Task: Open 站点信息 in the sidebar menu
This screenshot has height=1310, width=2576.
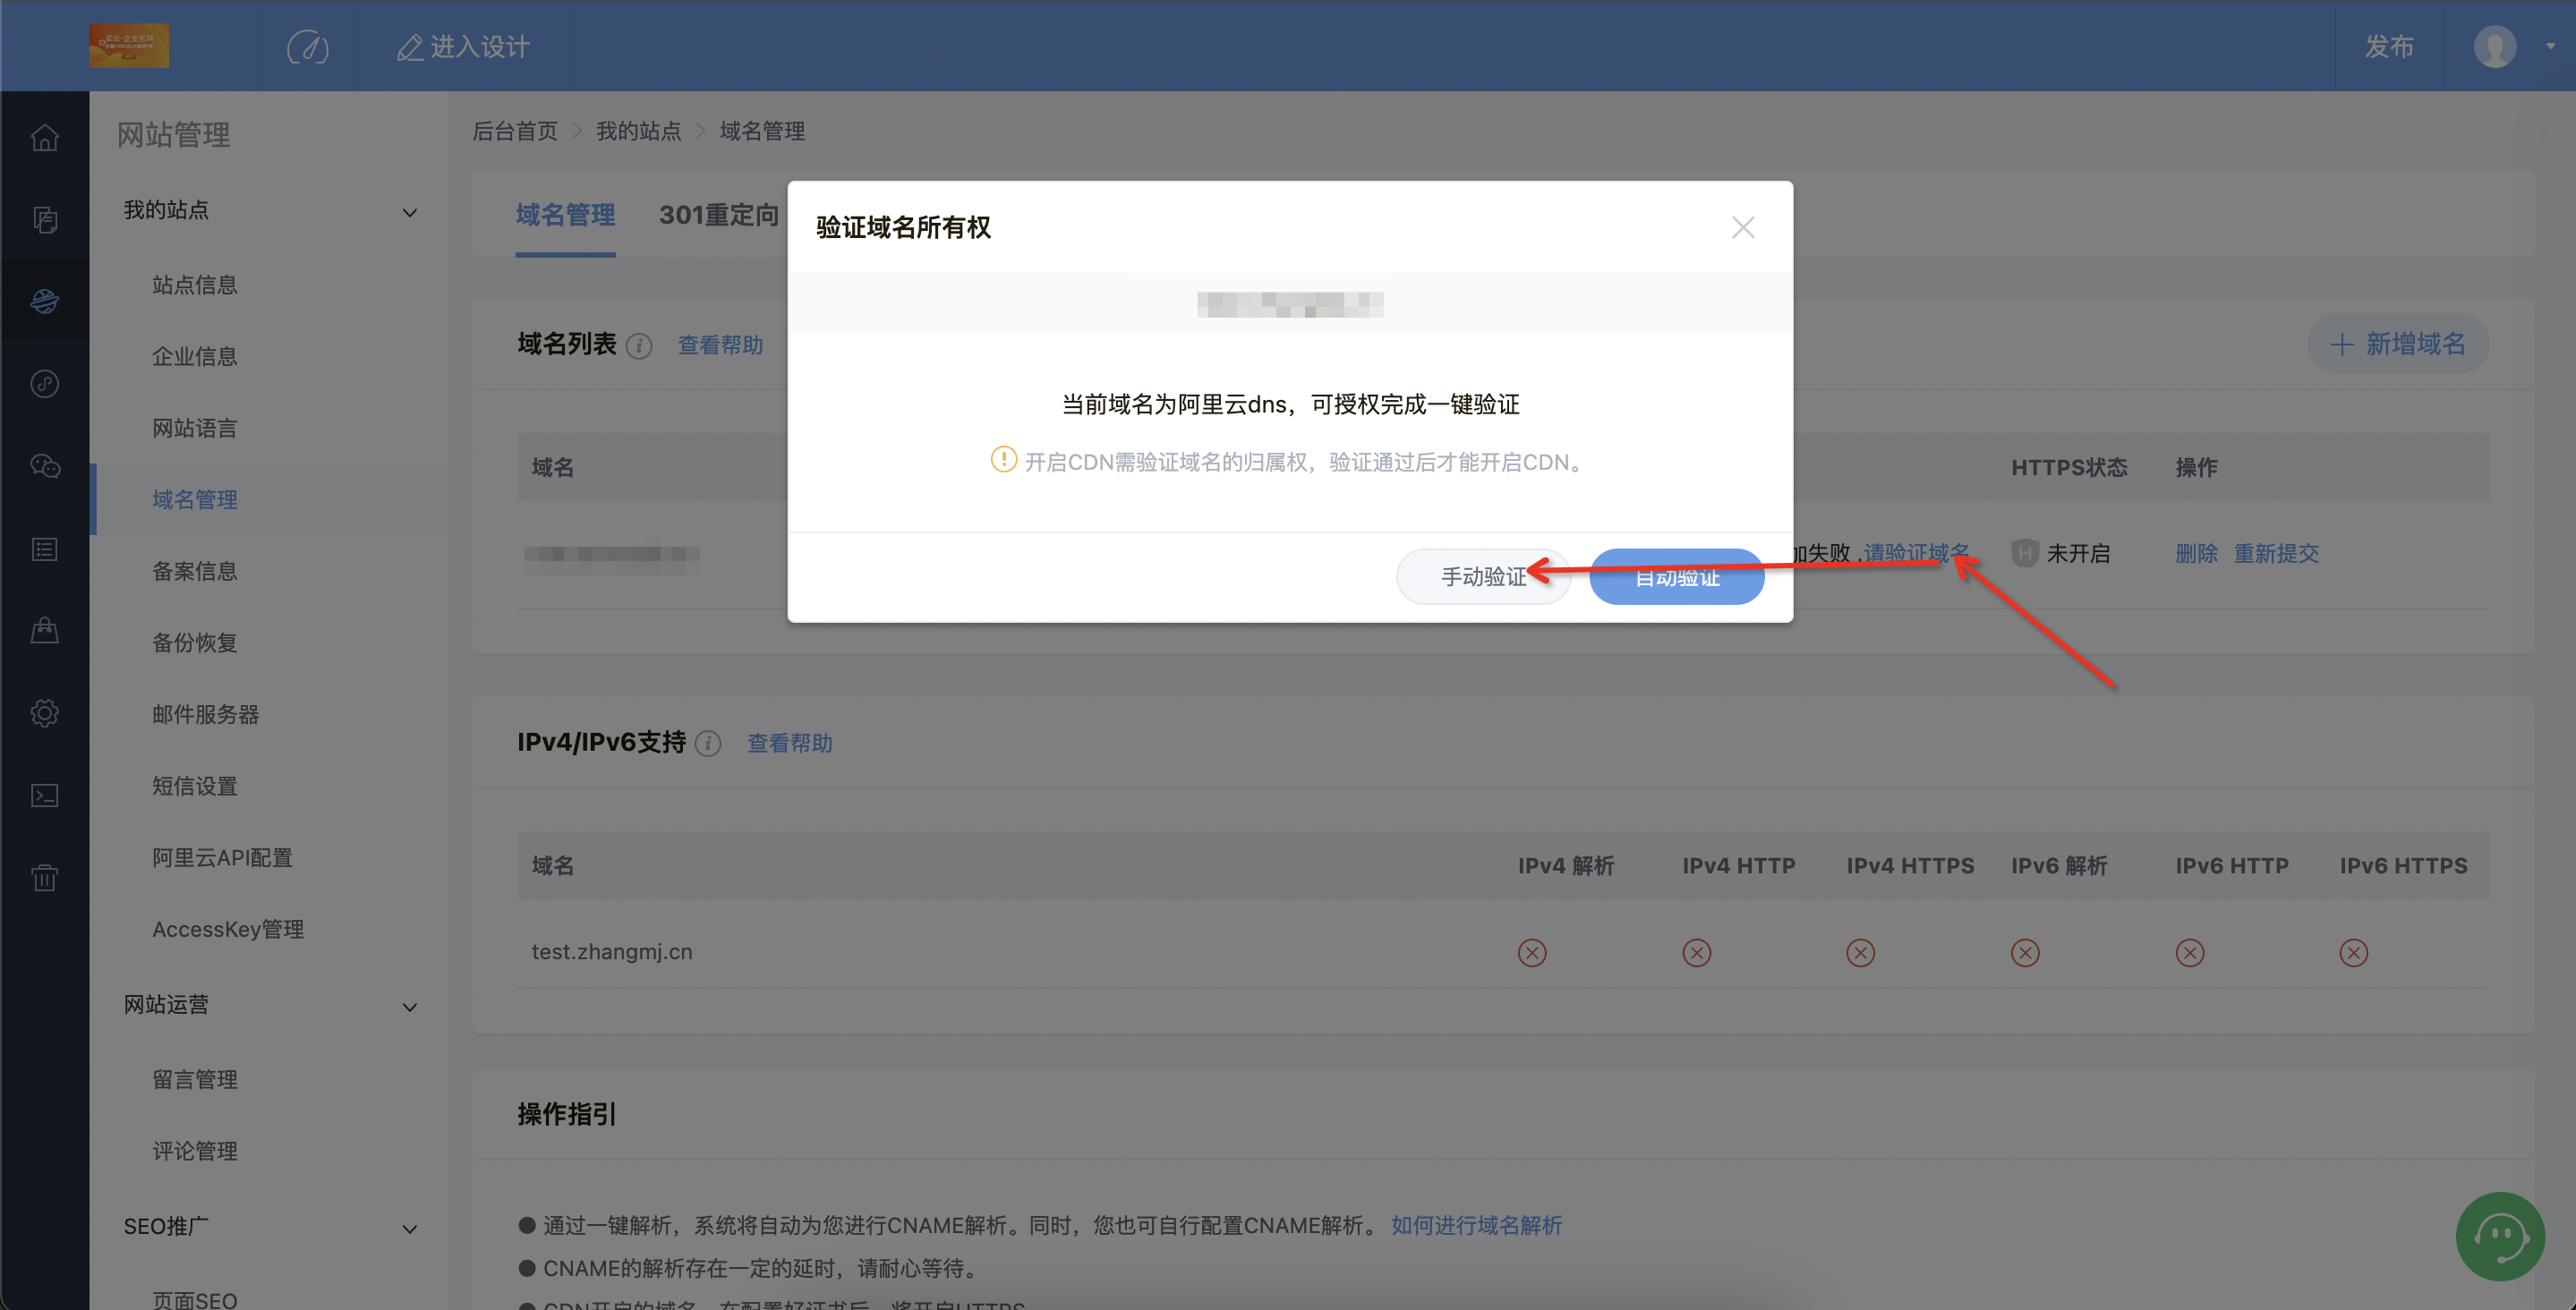Action: [195, 286]
